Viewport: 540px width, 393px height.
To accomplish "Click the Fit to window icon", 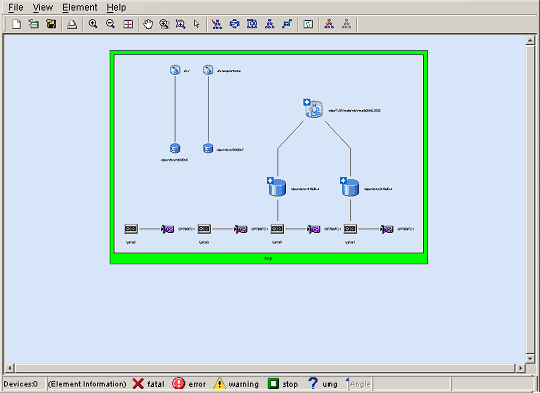I will click(128, 24).
